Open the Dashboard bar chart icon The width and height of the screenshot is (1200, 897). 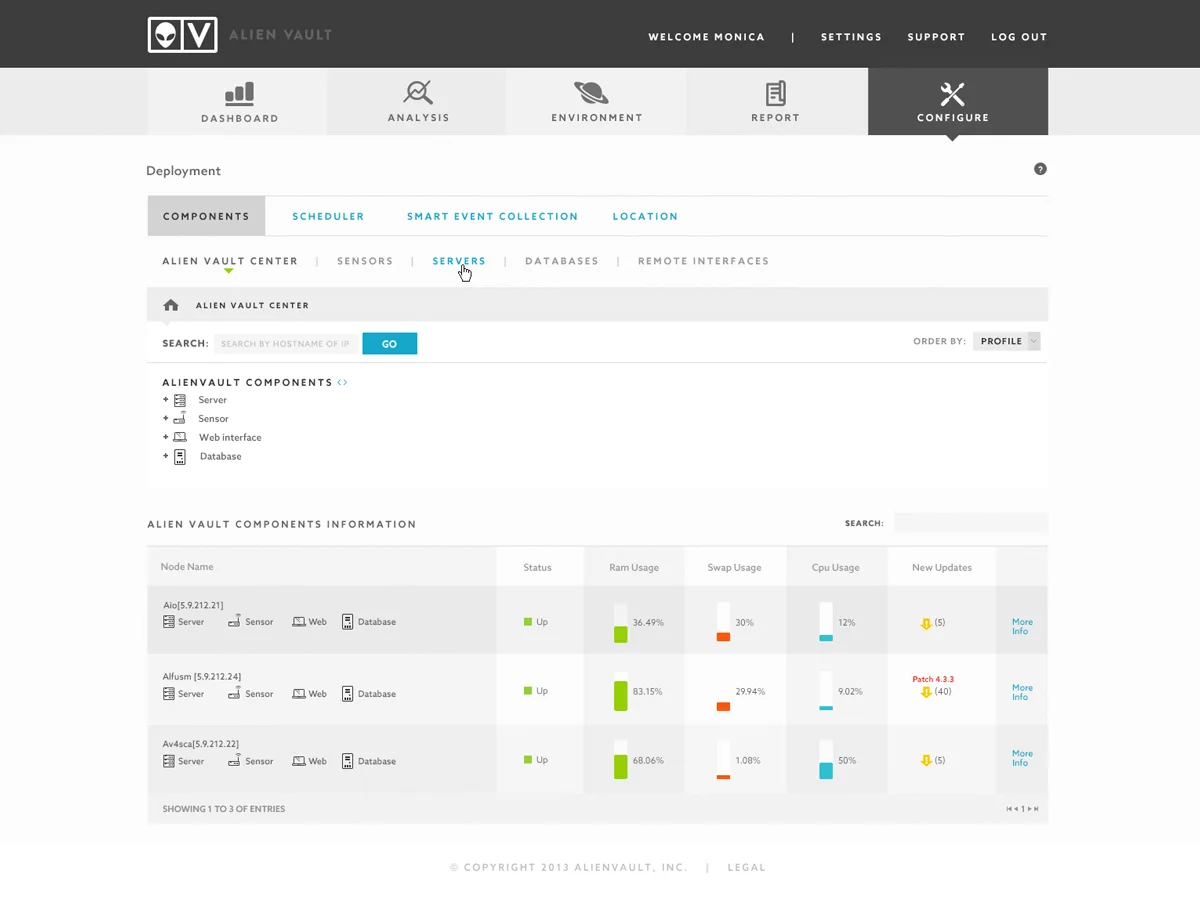click(239, 94)
